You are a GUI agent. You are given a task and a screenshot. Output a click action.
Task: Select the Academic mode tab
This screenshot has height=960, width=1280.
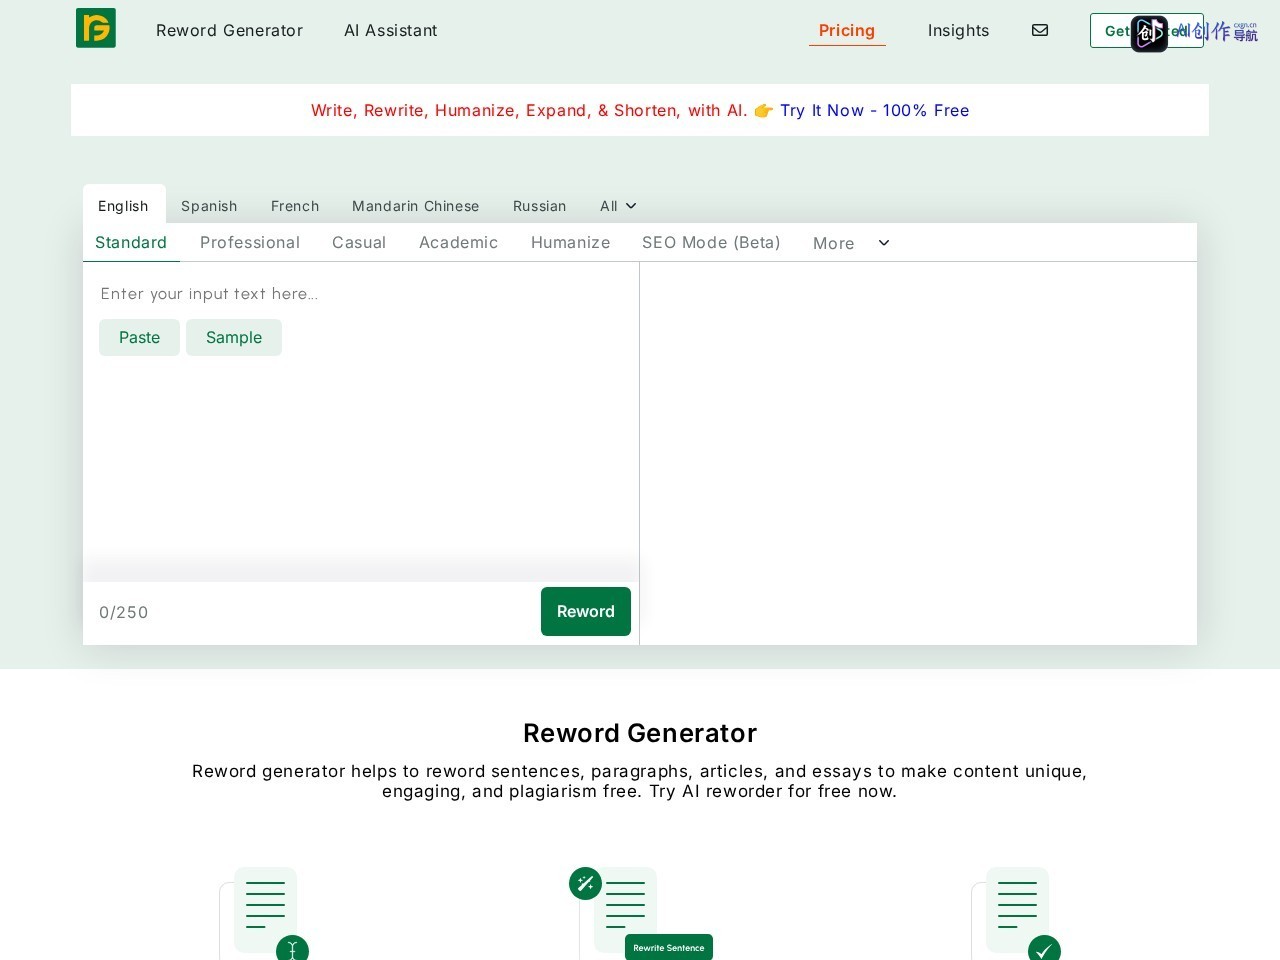[458, 242]
